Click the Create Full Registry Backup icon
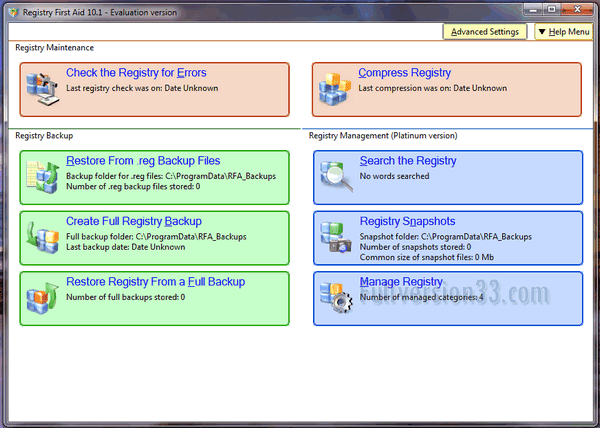 [x=43, y=238]
